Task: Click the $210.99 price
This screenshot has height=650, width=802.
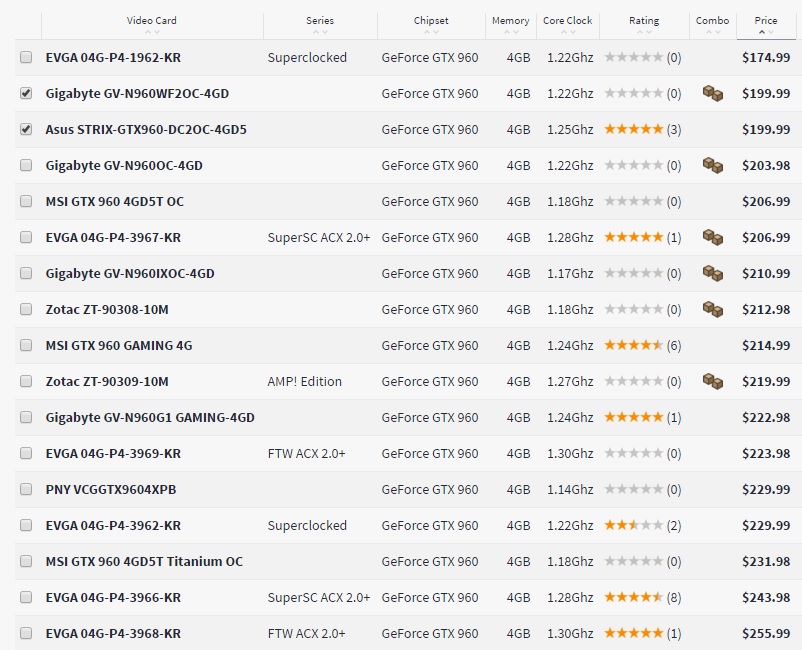Action: point(766,273)
